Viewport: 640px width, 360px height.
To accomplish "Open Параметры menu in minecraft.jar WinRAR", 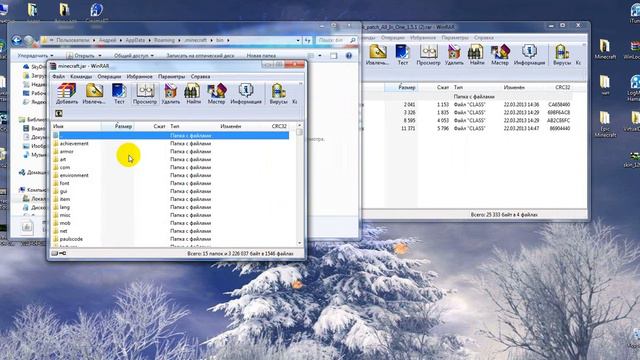I will [171, 76].
